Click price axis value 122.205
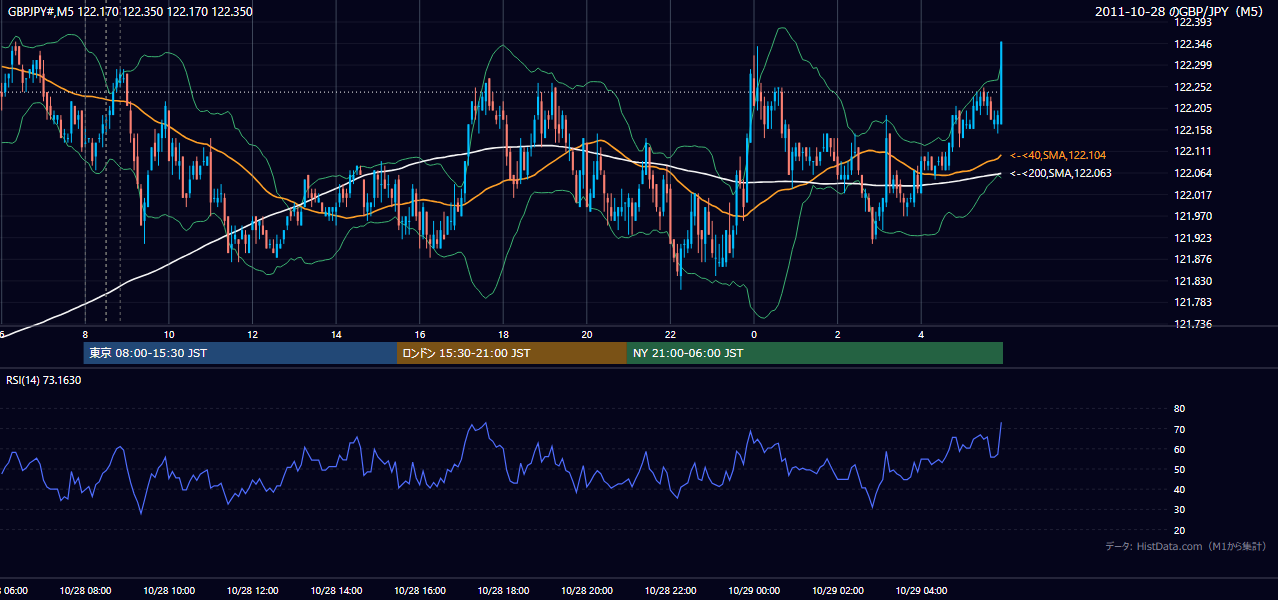The image size is (1278, 600). [1192, 108]
